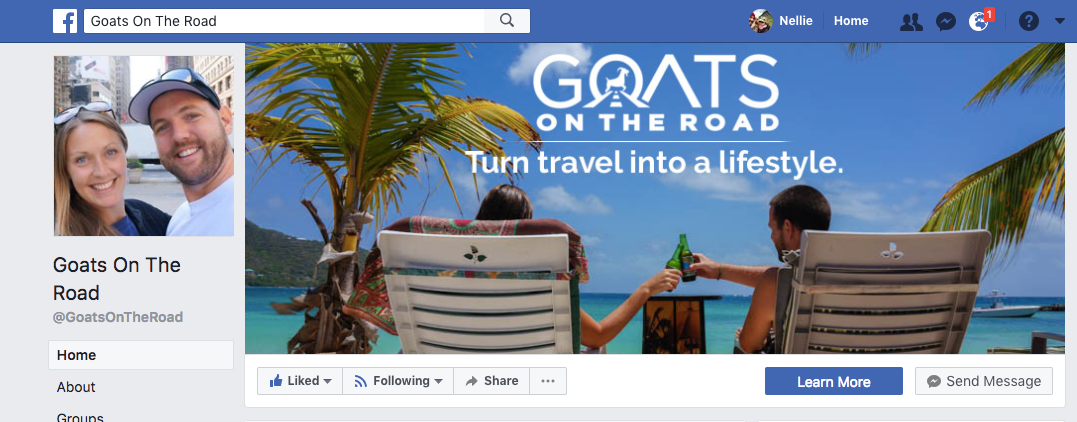This screenshot has height=422, width=1077.
Task: Click the Learn More button
Action: 834,381
